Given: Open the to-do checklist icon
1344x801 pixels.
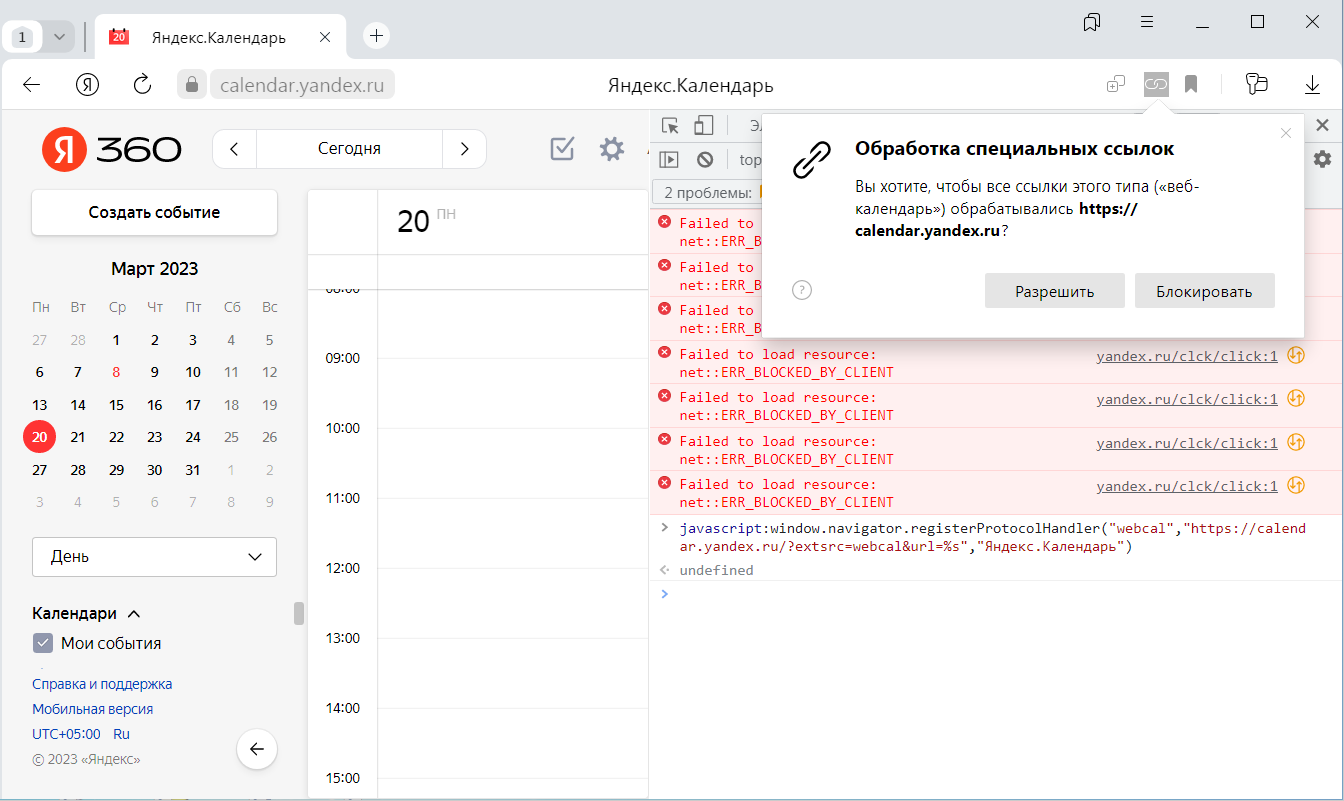Looking at the screenshot, I should (x=562, y=149).
